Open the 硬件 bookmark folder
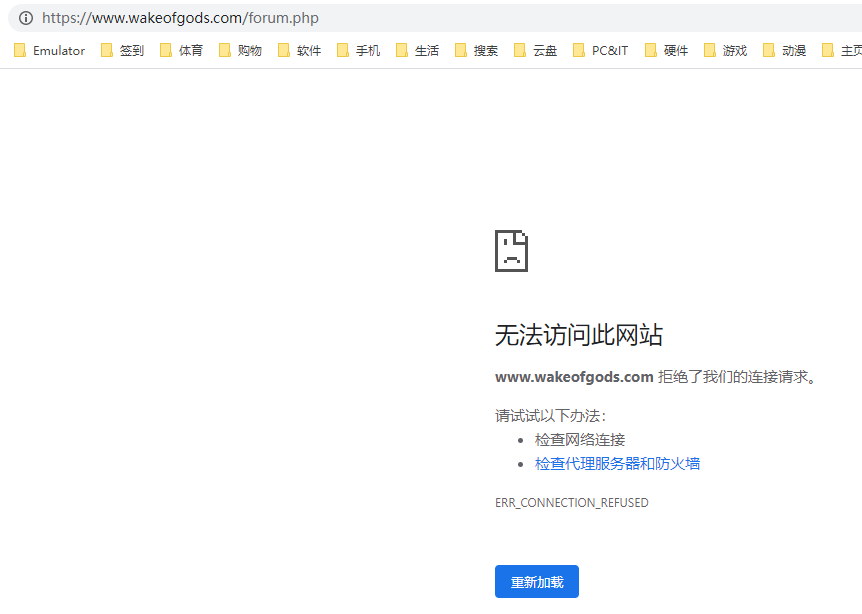The image size is (862, 614). point(666,51)
